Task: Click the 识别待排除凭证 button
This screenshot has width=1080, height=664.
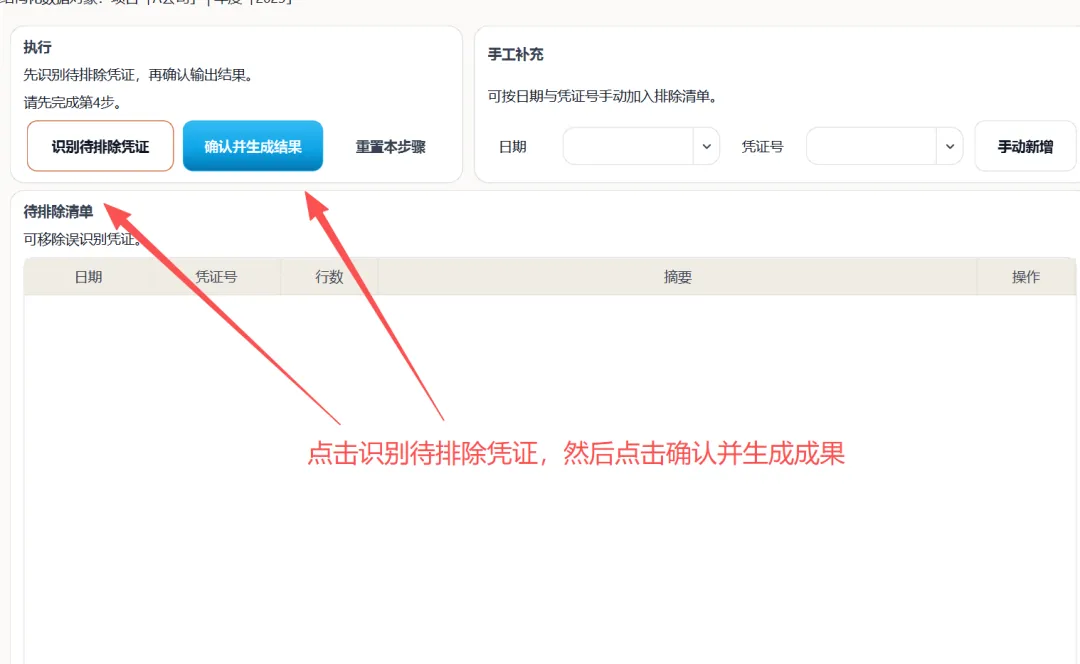Action: click(100, 146)
